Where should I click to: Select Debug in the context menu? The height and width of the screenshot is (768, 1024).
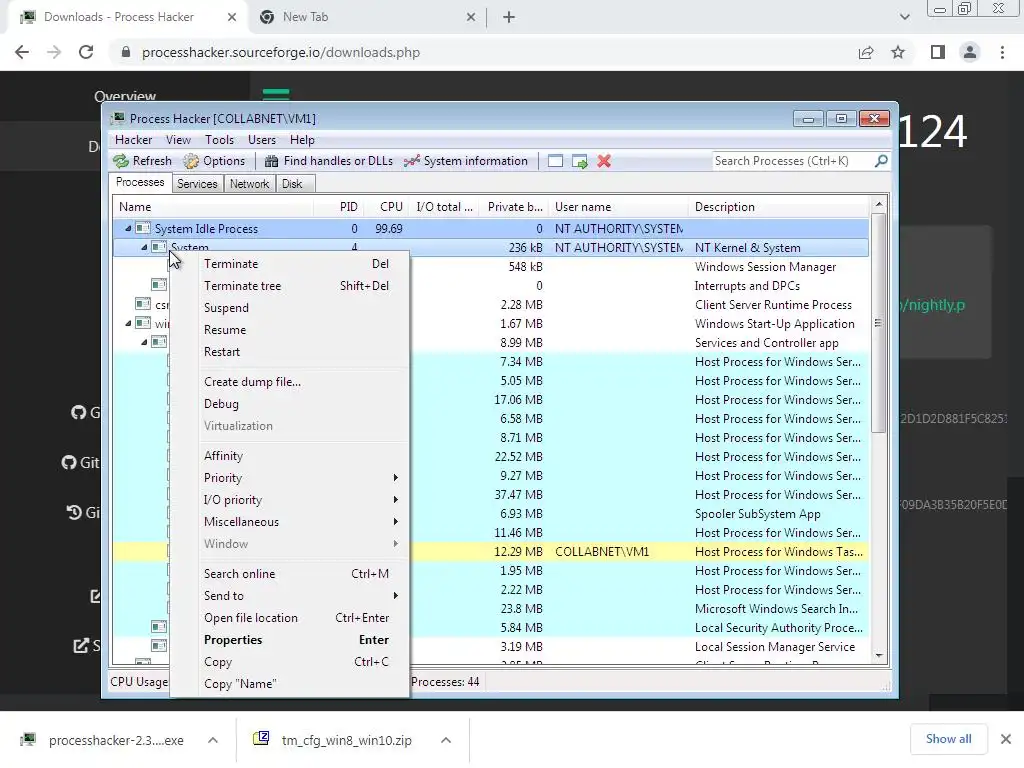point(289,404)
